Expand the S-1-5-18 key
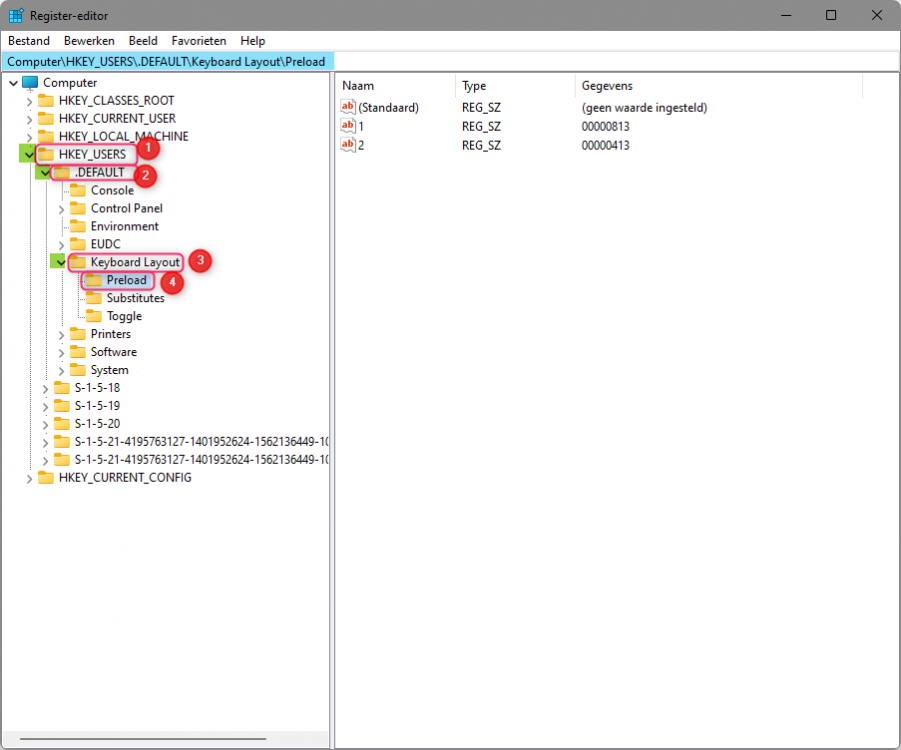The height and width of the screenshot is (750, 901). pyautogui.click(x=45, y=388)
